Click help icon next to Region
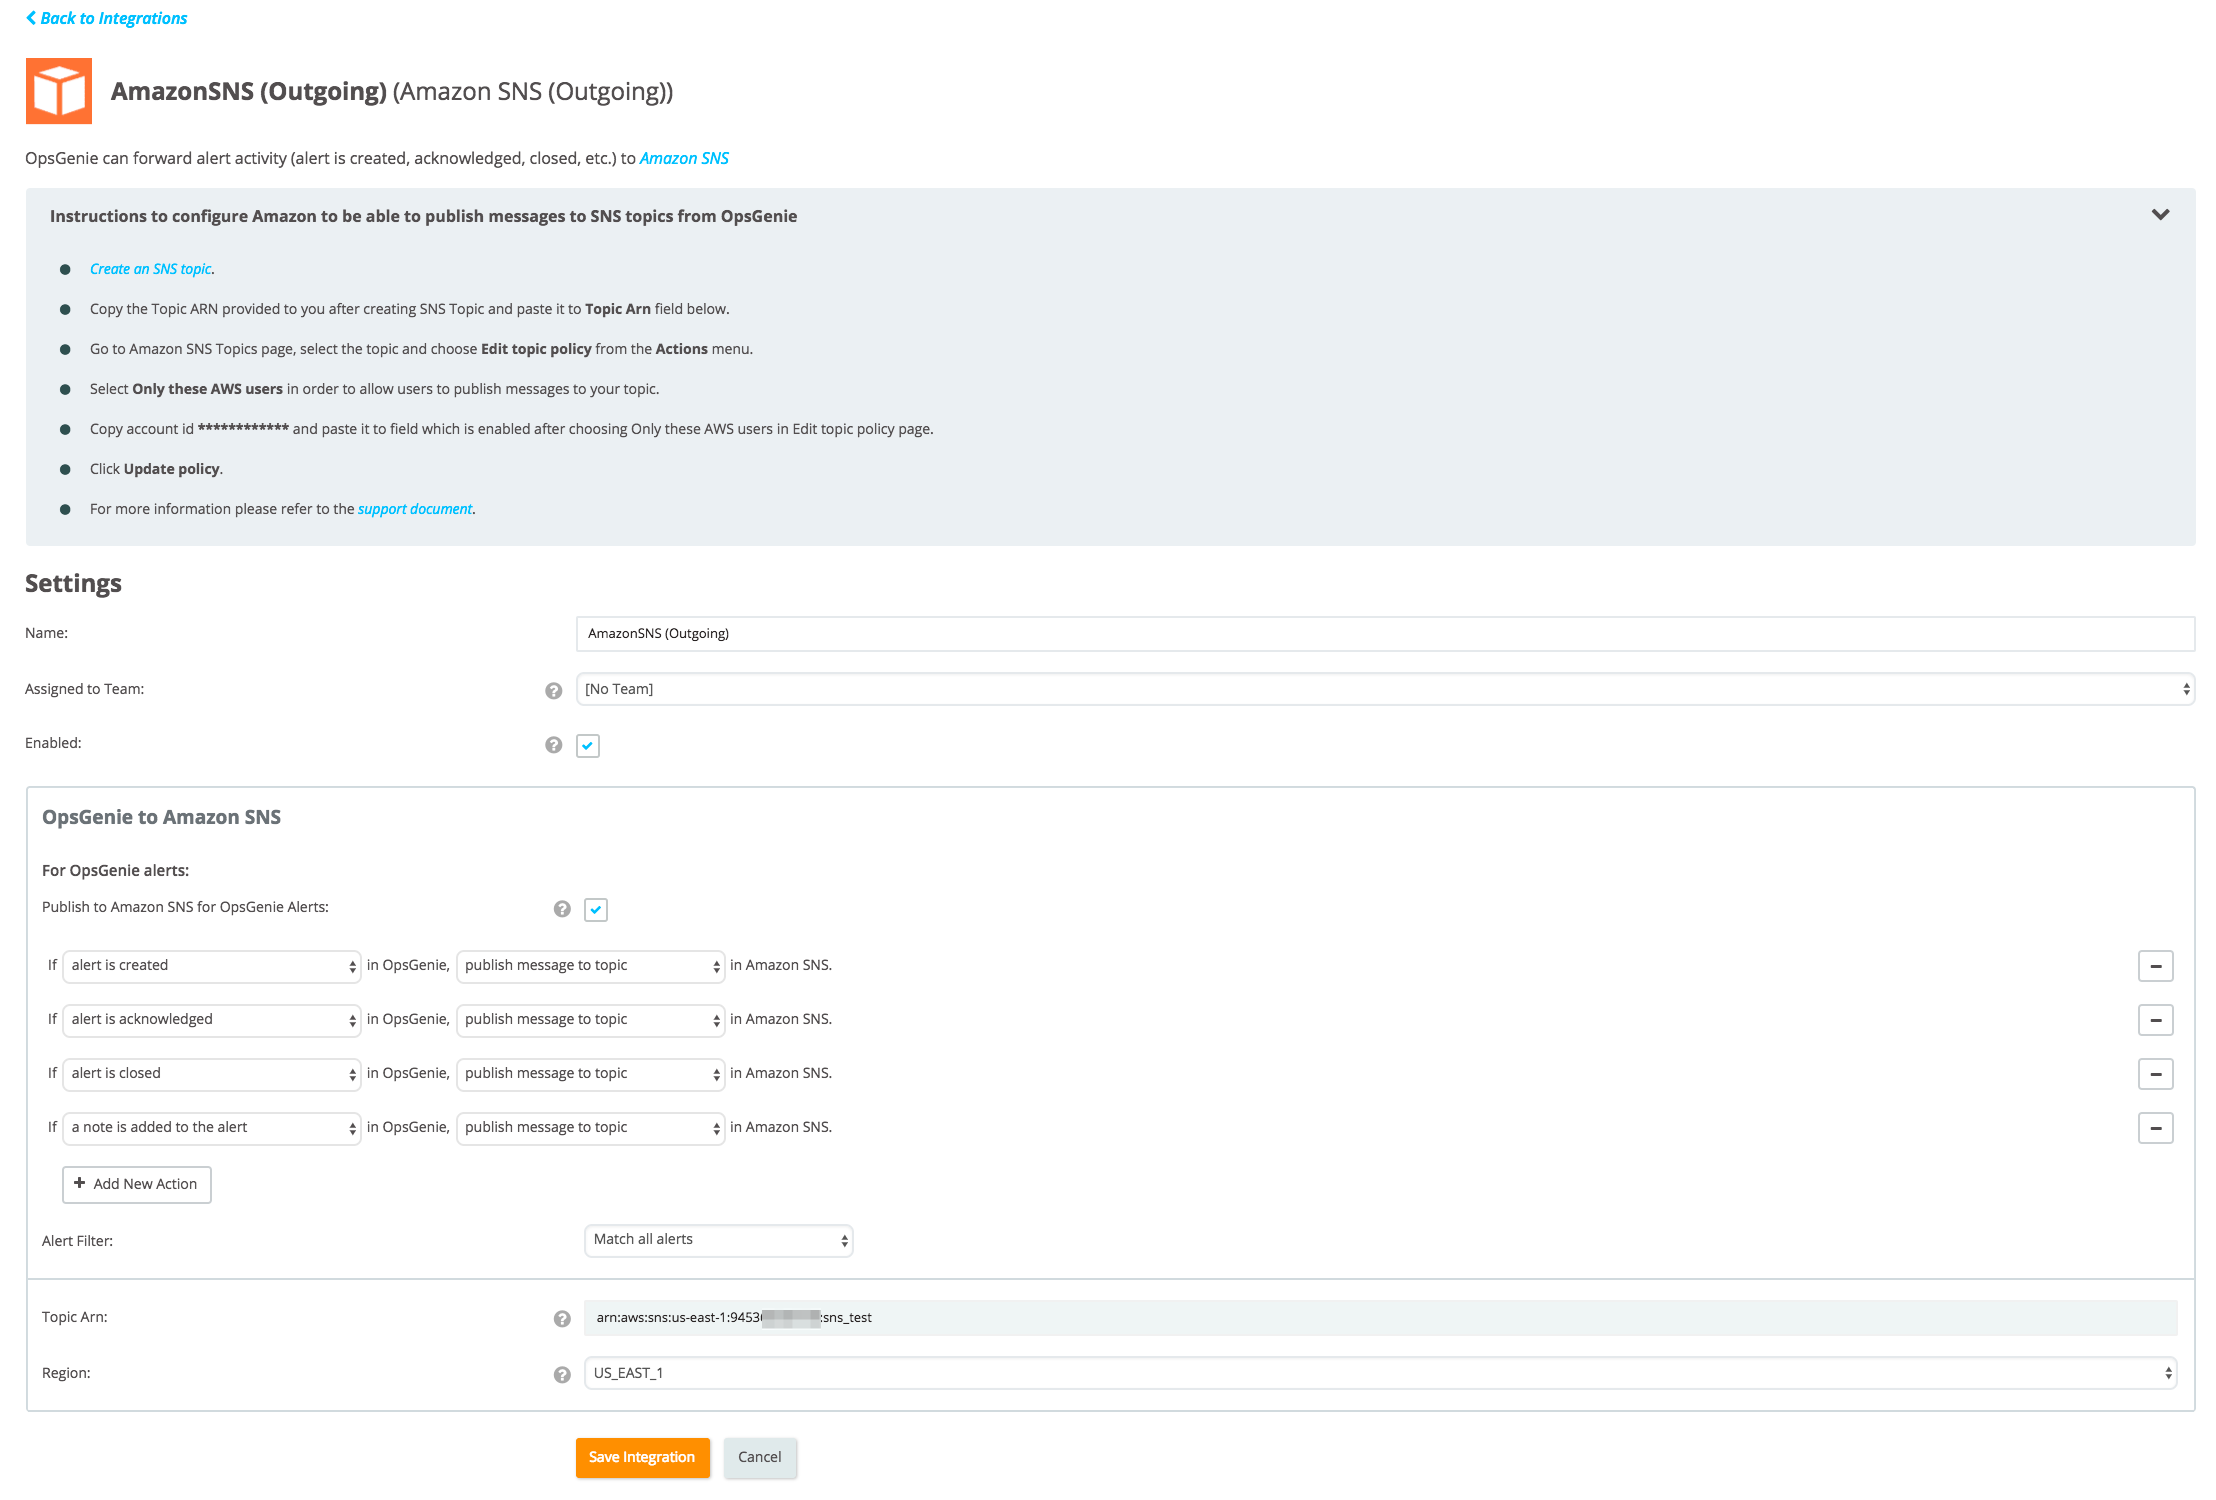 (562, 1375)
